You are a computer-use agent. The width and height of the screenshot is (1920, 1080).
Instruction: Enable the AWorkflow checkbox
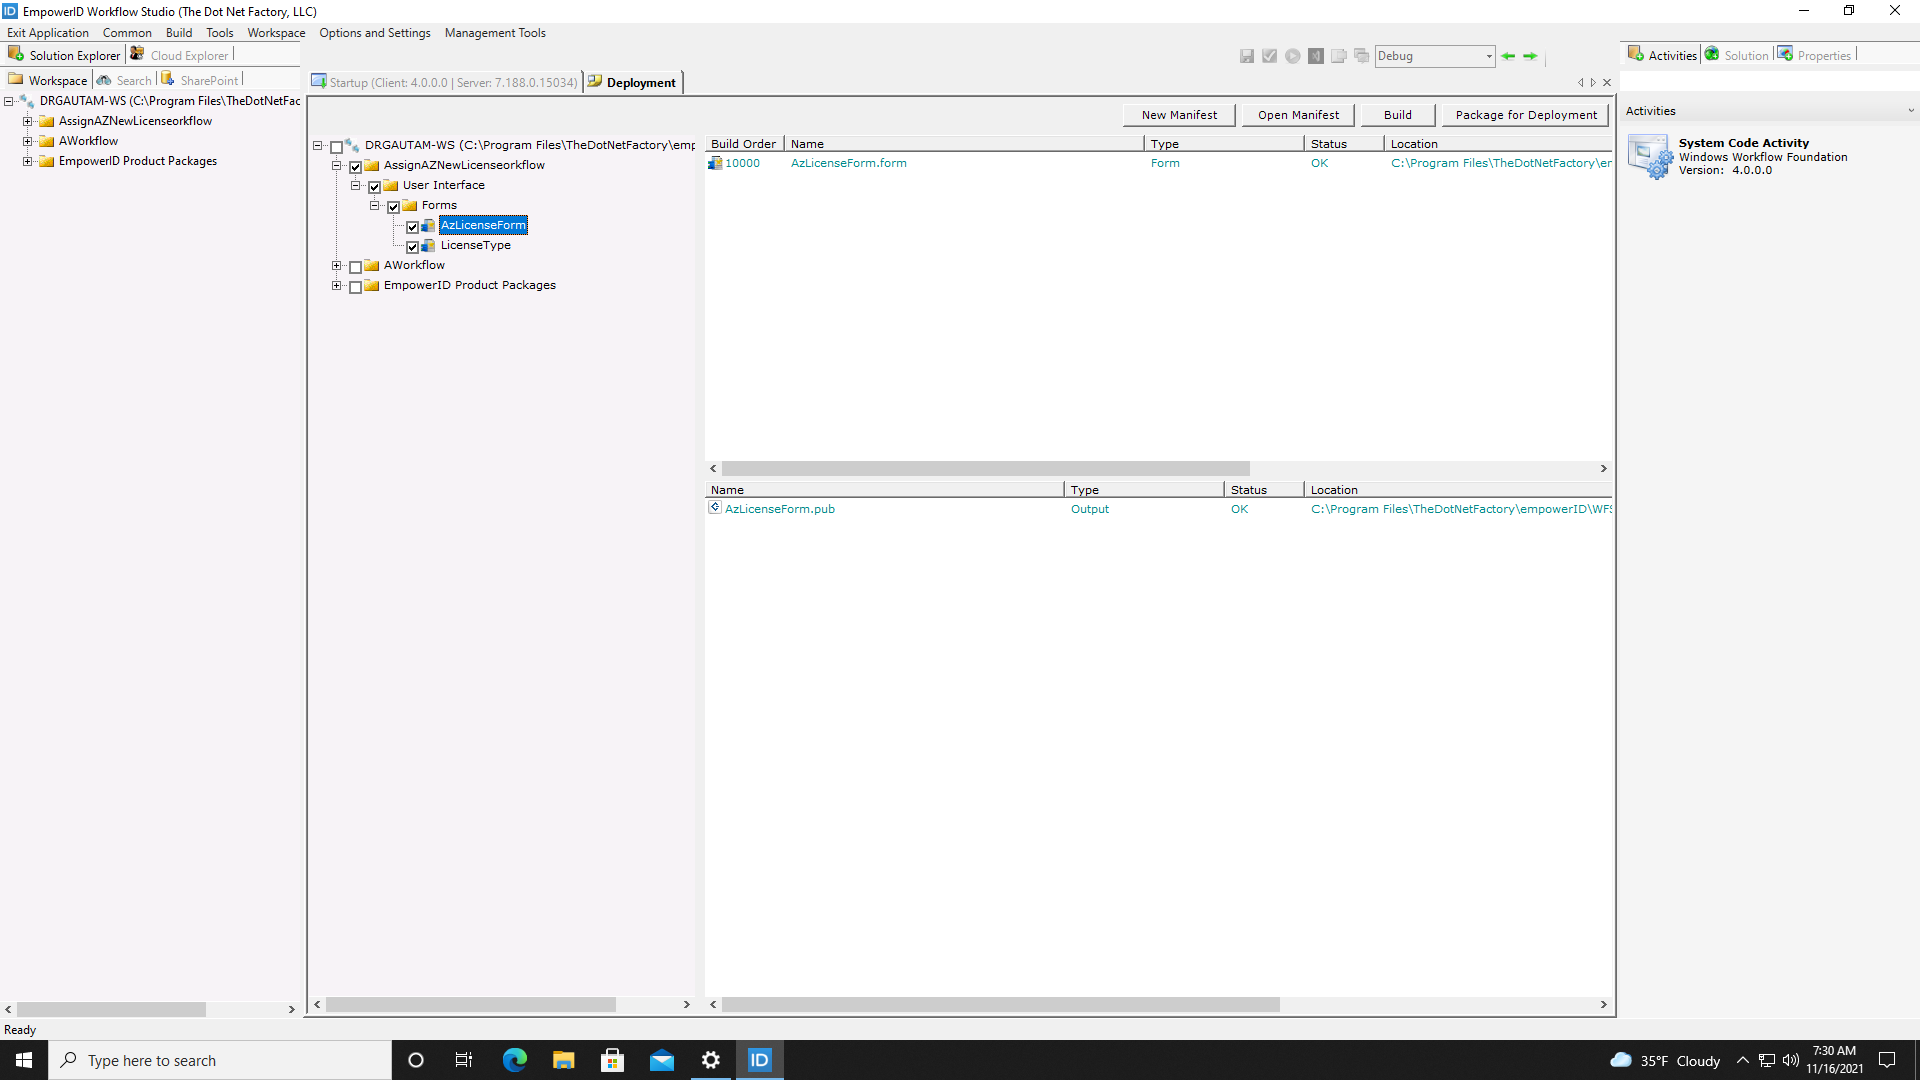[355, 266]
